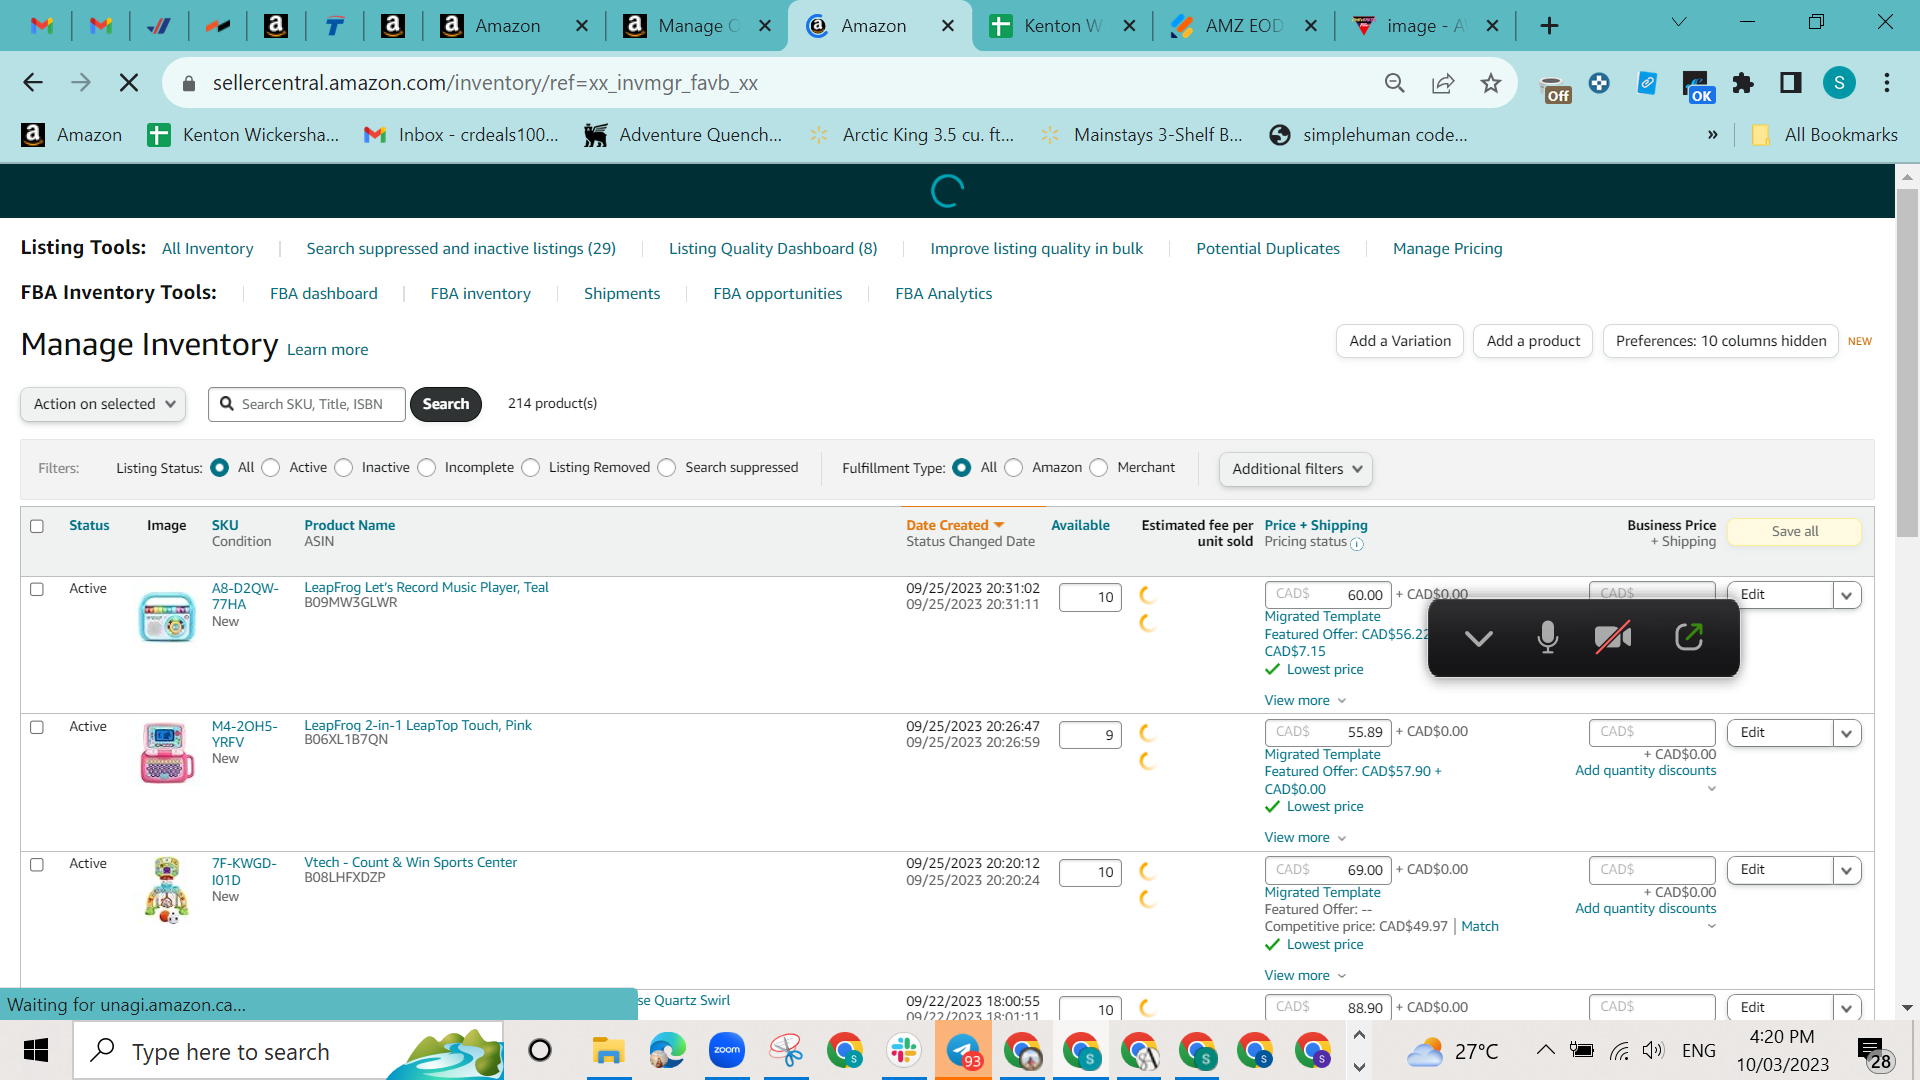This screenshot has height=1080, width=1920.
Task: Open a new browser tab
Action: click(x=1549, y=26)
